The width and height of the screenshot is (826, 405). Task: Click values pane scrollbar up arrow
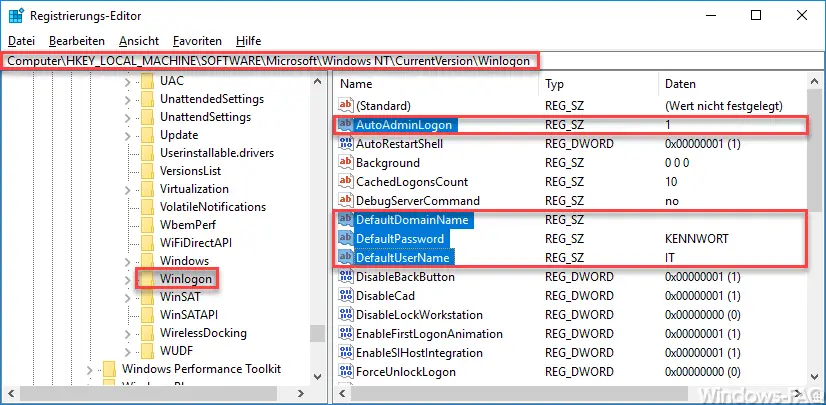[814, 82]
